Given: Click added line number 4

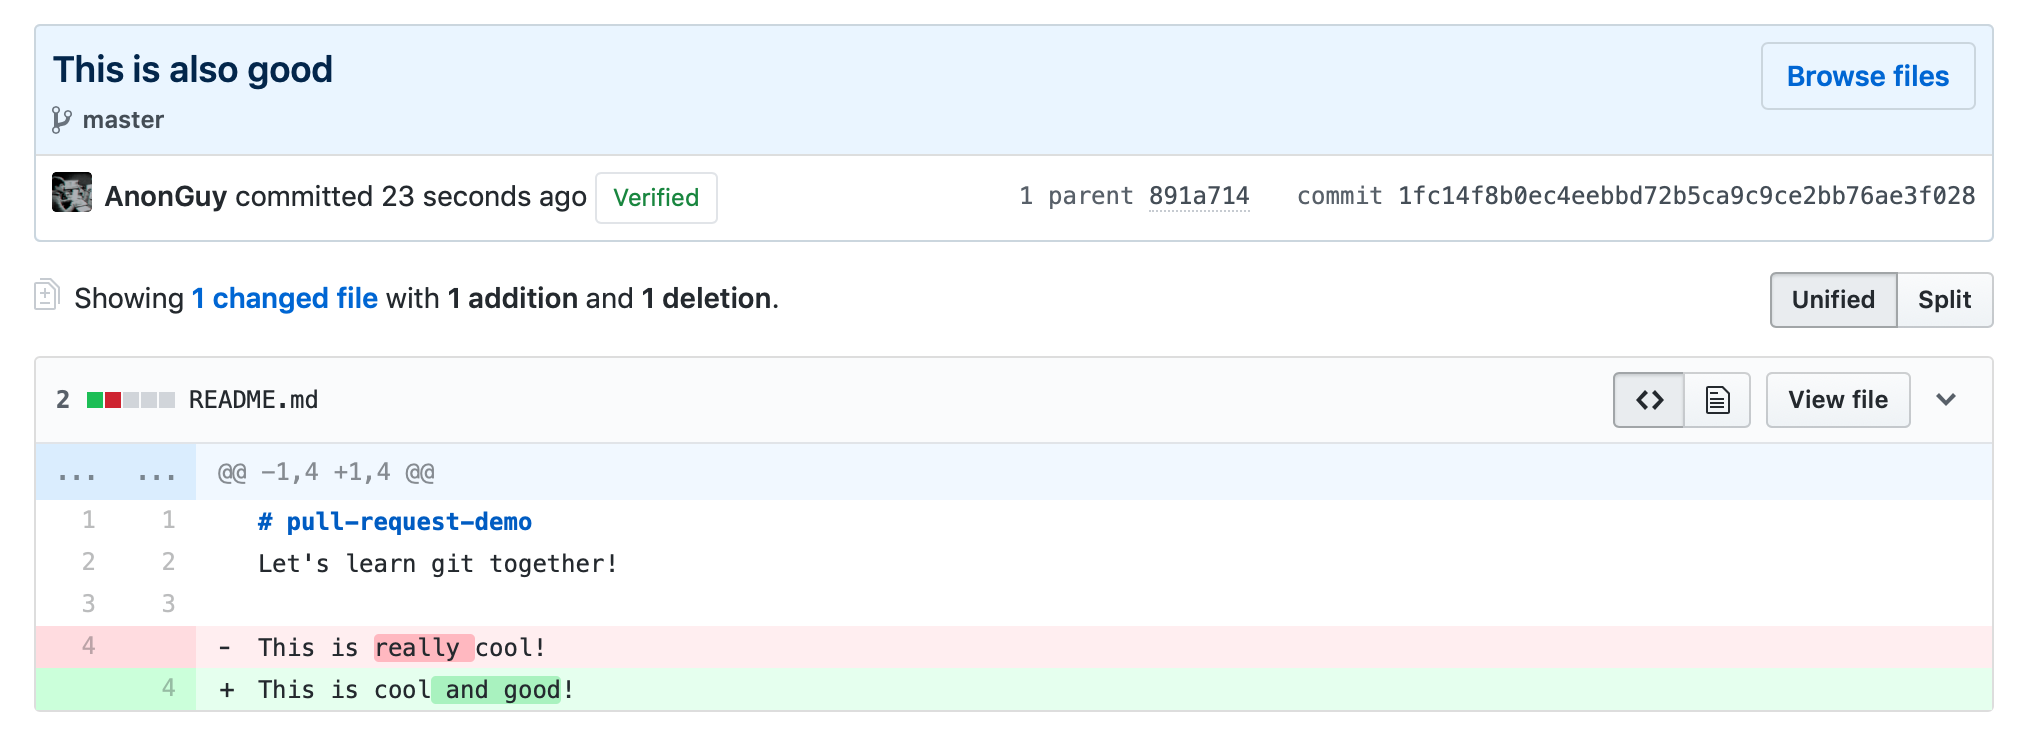Looking at the screenshot, I should [x=168, y=688].
